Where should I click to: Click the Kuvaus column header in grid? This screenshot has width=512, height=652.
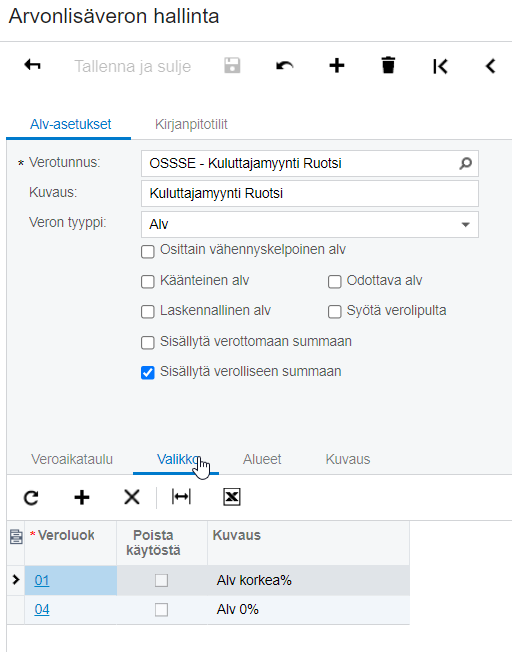pos(309,543)
